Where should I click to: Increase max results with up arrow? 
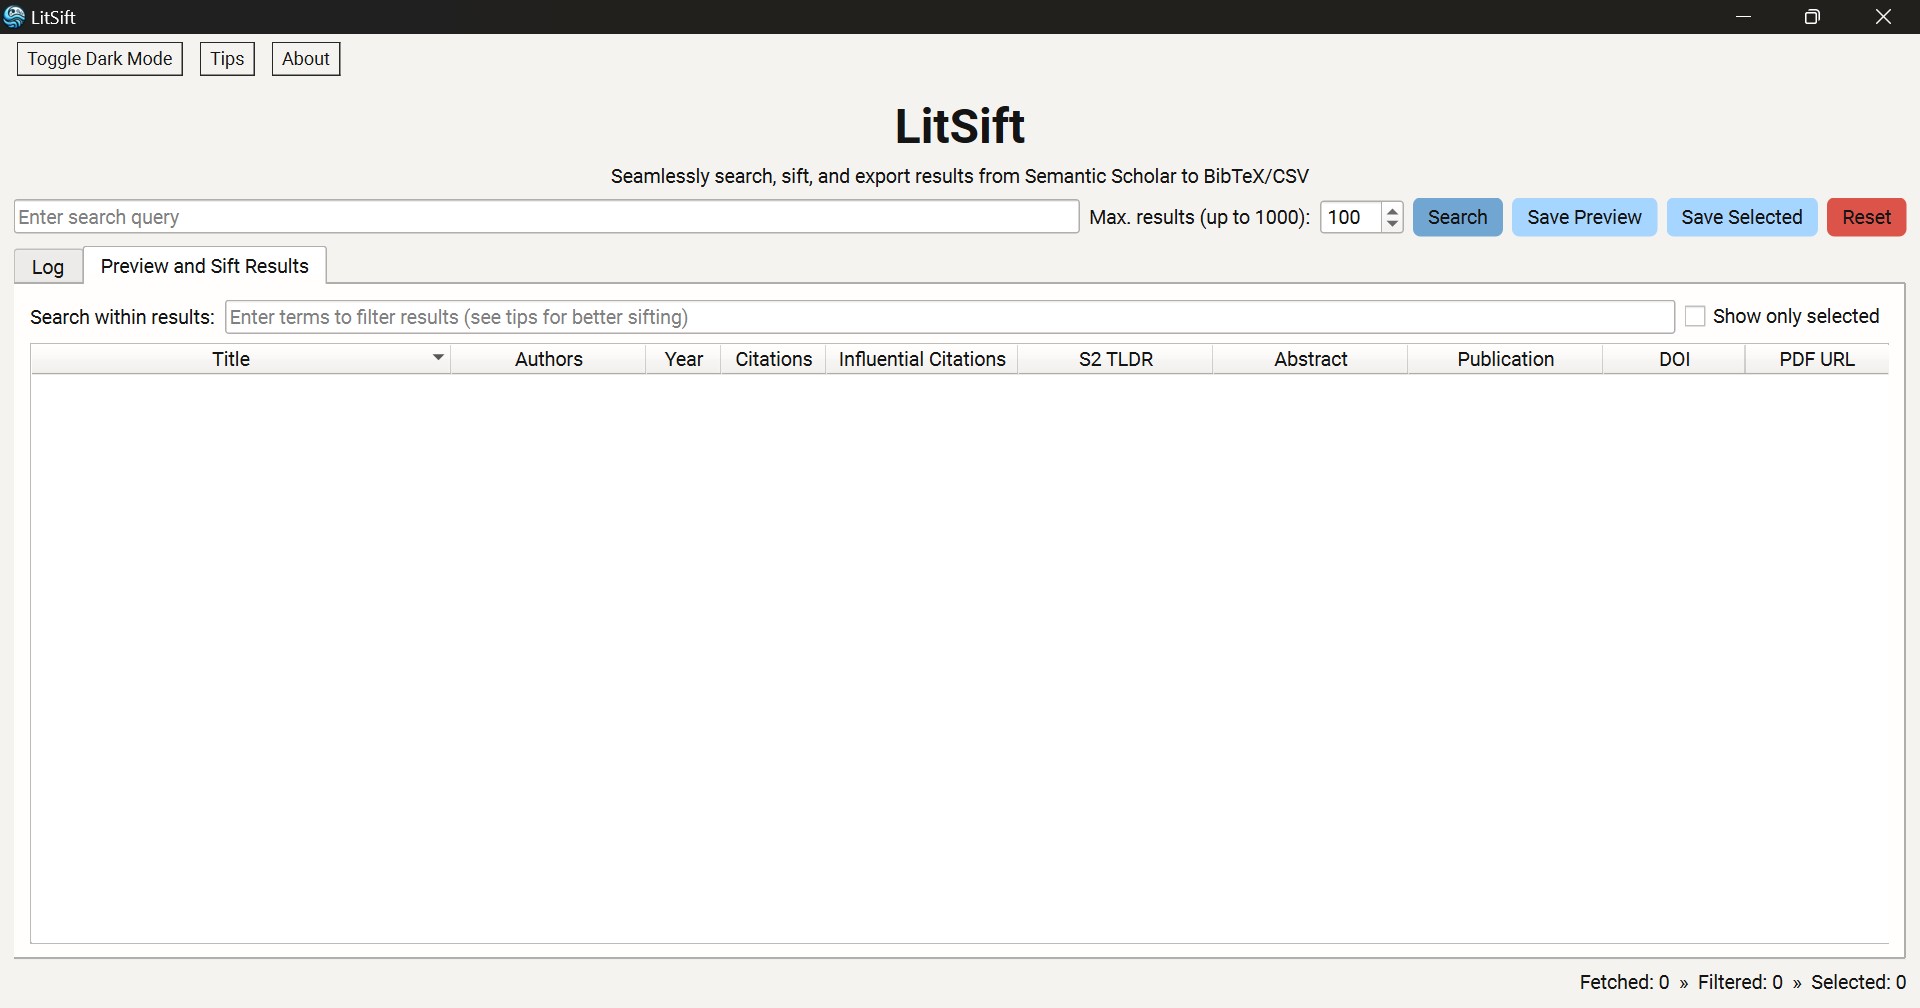point(1393,210)
